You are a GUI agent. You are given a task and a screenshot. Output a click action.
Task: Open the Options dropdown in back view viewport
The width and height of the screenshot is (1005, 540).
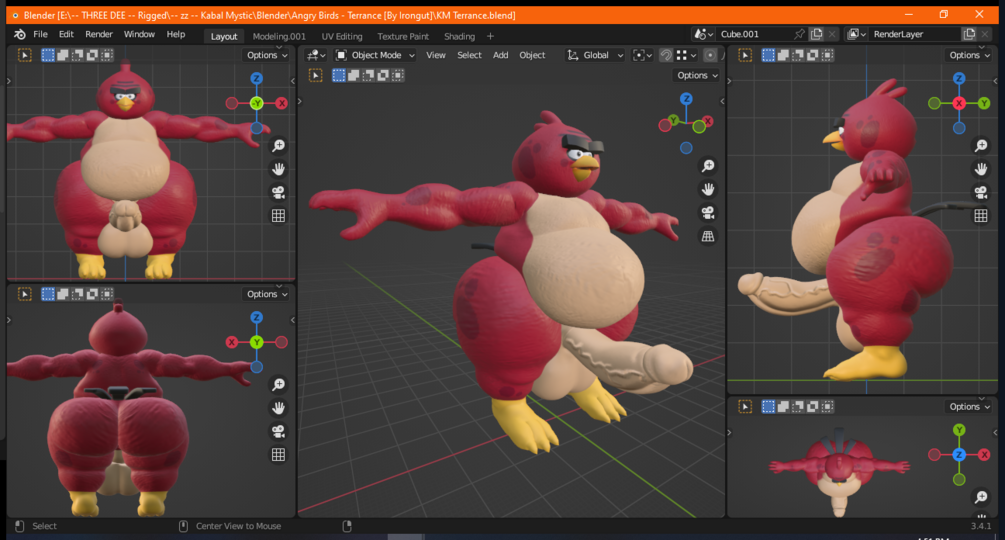coord(267,294)
